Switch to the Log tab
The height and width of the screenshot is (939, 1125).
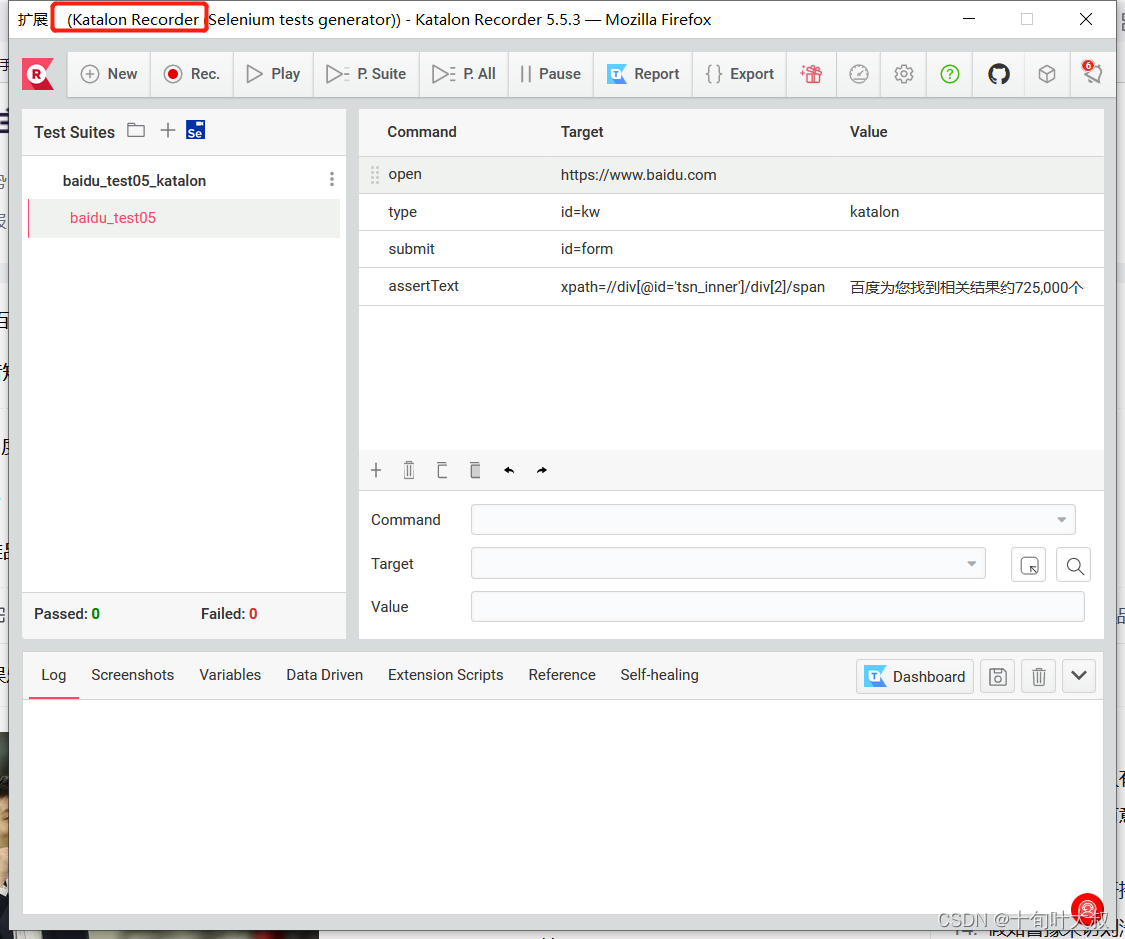54,676
